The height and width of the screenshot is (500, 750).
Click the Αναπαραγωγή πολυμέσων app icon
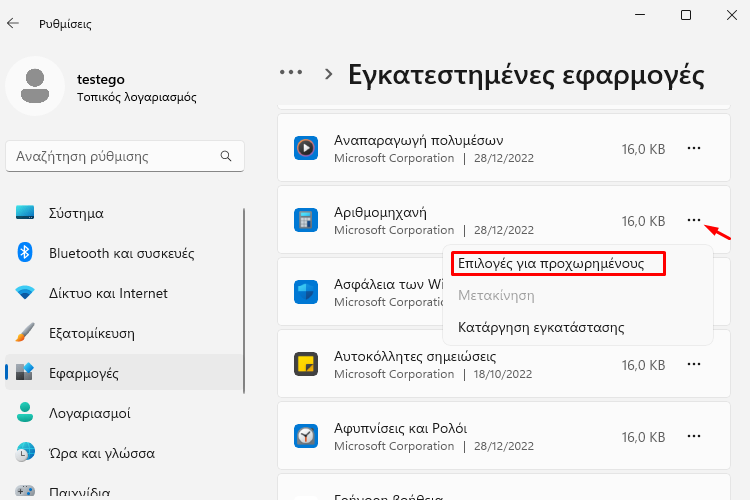[x=306, y=147]
